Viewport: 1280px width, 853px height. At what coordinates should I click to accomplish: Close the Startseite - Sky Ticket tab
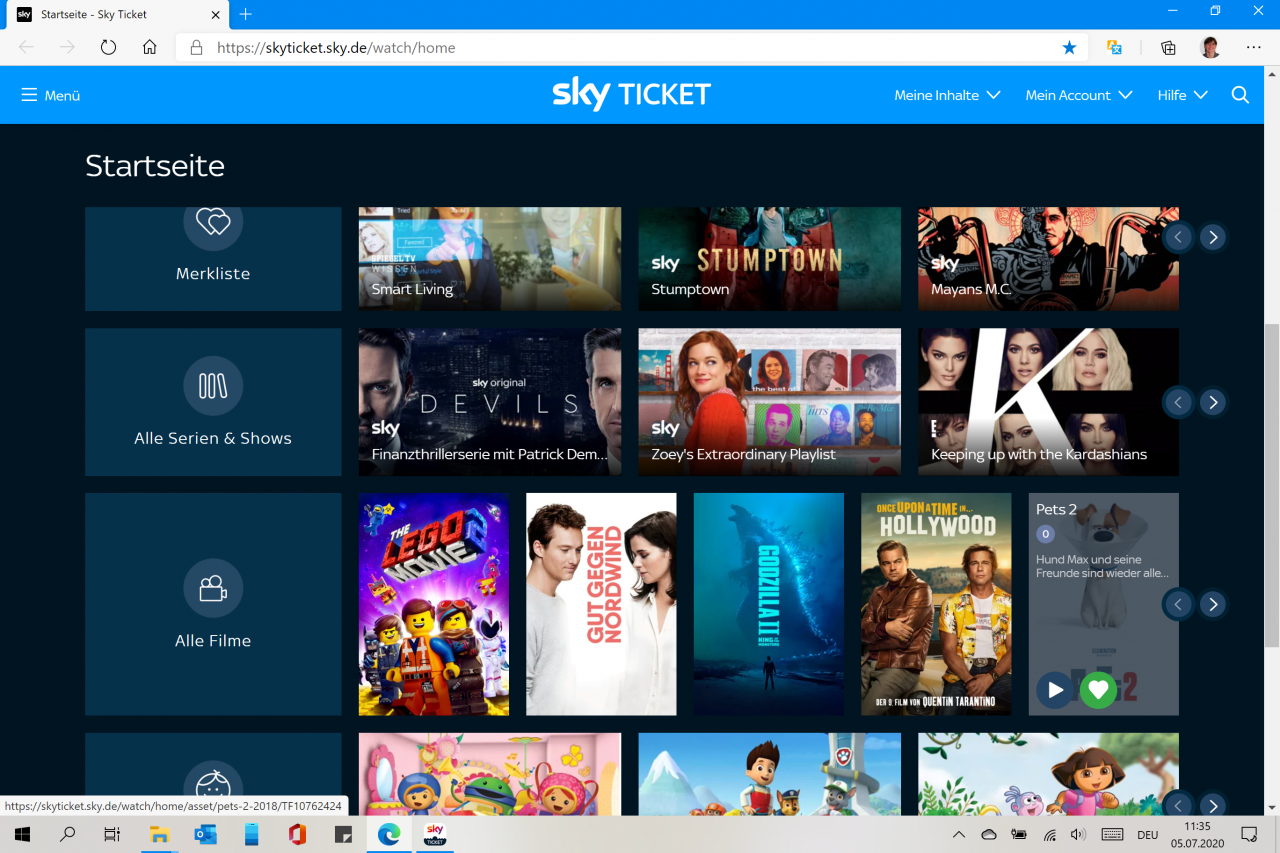[x=216, y=14]
